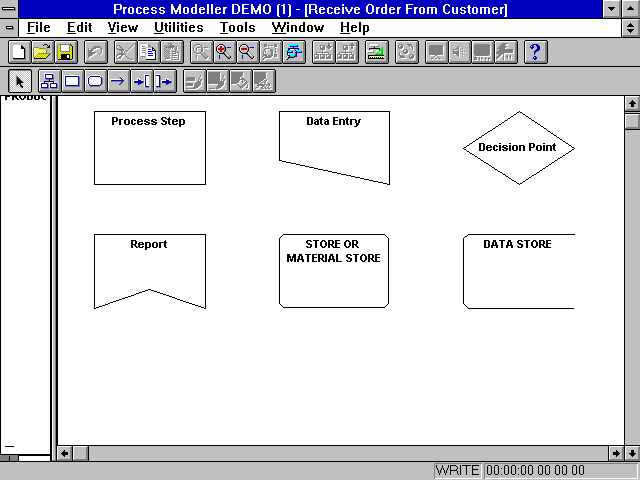Select the hierarchy diagram tool

48,81
